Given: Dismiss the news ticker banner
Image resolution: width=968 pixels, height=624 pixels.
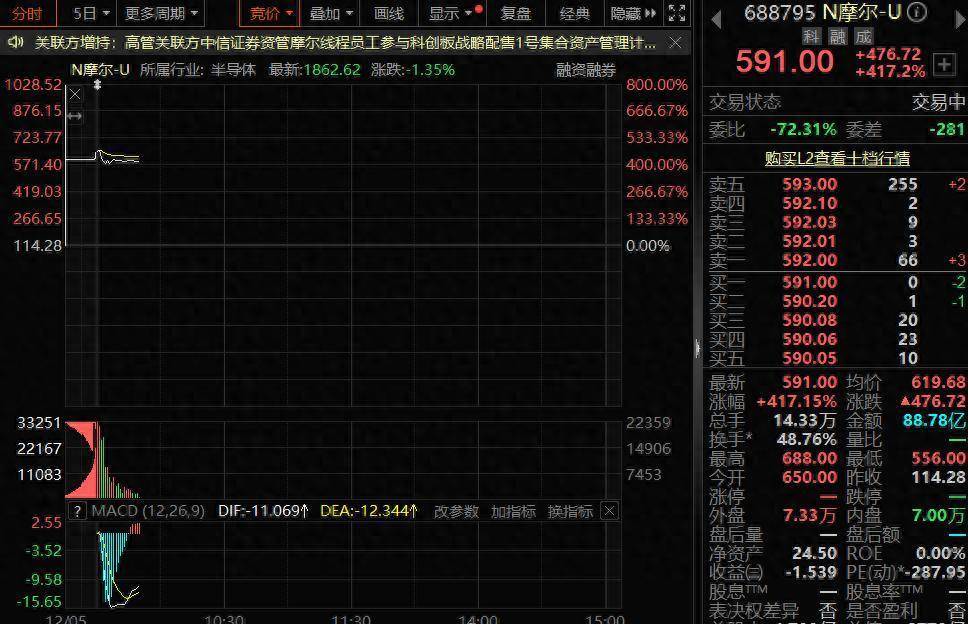Looking at the screenshot, I should pyautogui.click(x=676, y=43).
